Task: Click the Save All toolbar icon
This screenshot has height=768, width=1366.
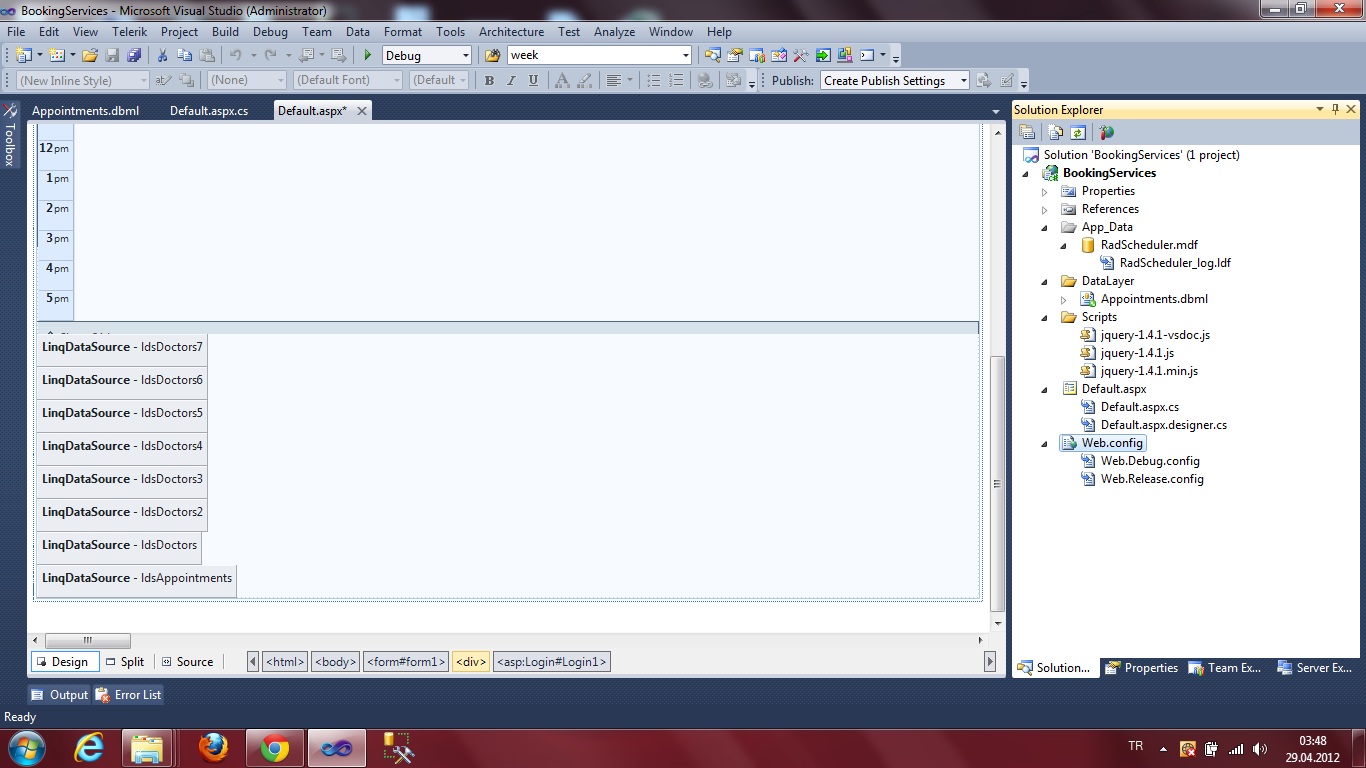Action: point(134,56)
